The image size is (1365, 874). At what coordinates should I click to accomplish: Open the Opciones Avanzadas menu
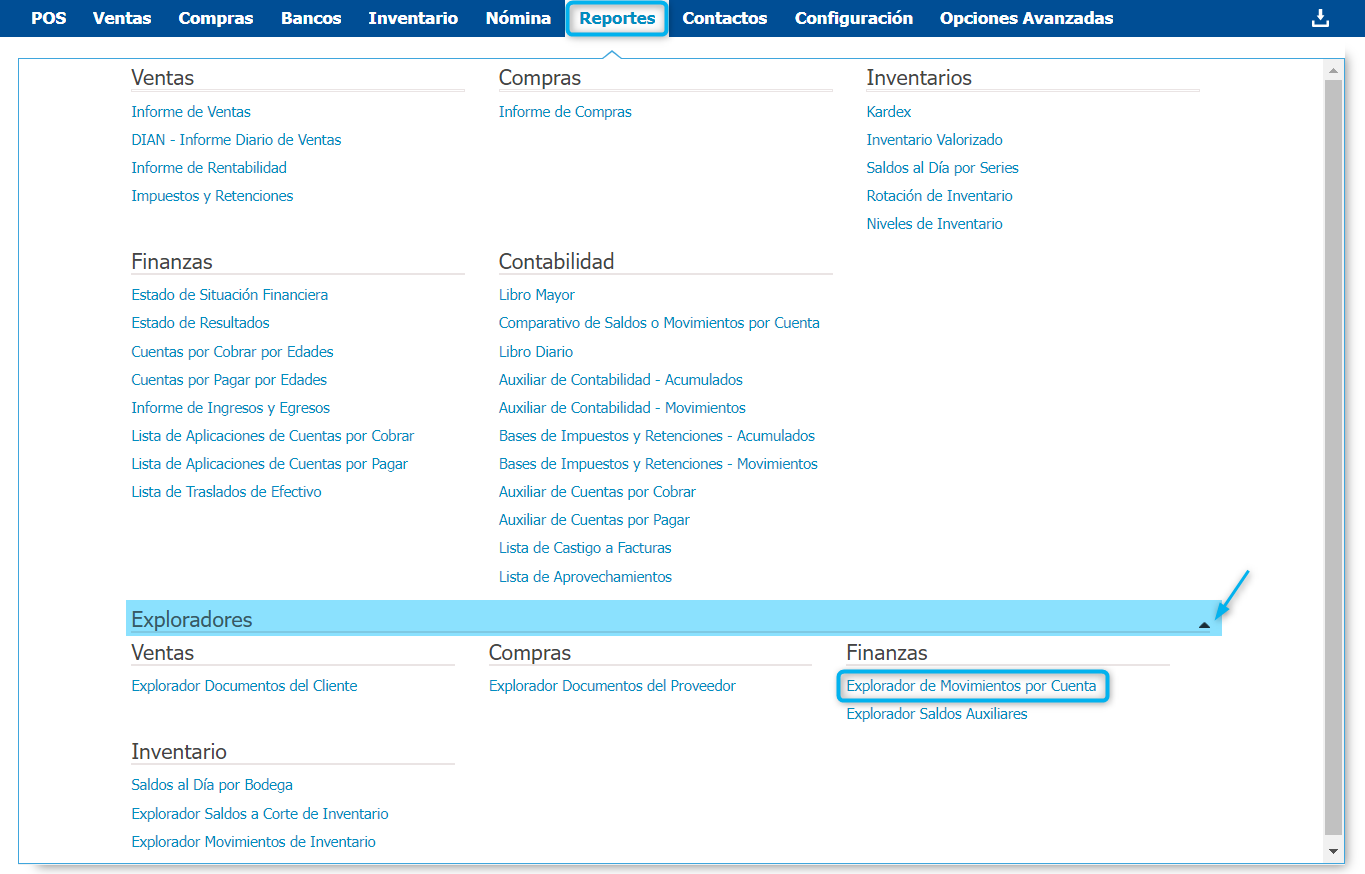pos(1026,18)
